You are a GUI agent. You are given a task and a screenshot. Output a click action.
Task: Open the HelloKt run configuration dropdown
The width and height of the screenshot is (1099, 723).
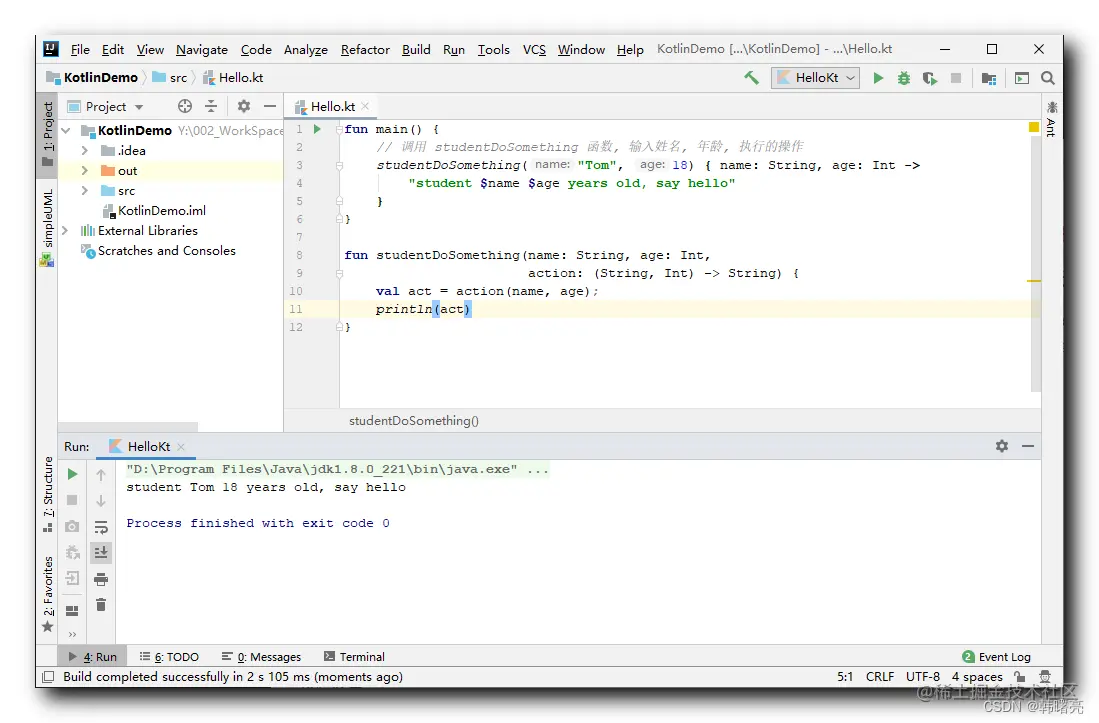(815, 78)
